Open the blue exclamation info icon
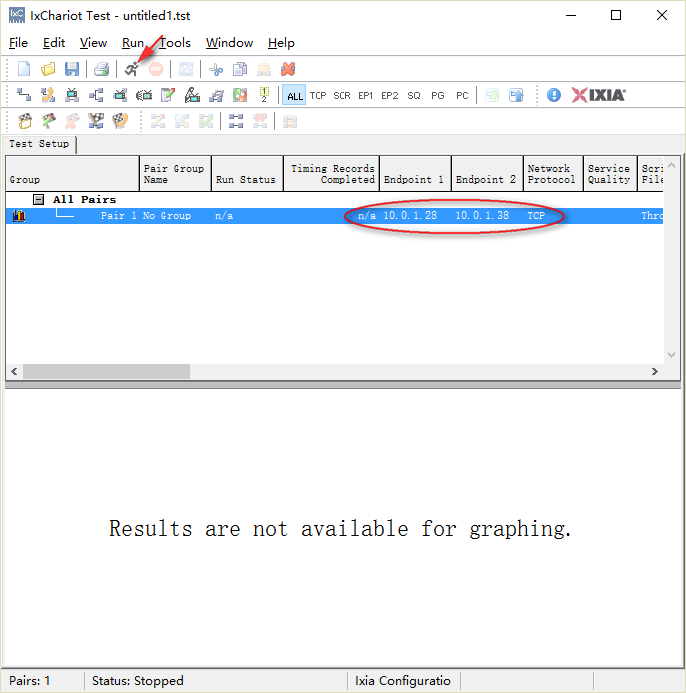 click(553, 95)
